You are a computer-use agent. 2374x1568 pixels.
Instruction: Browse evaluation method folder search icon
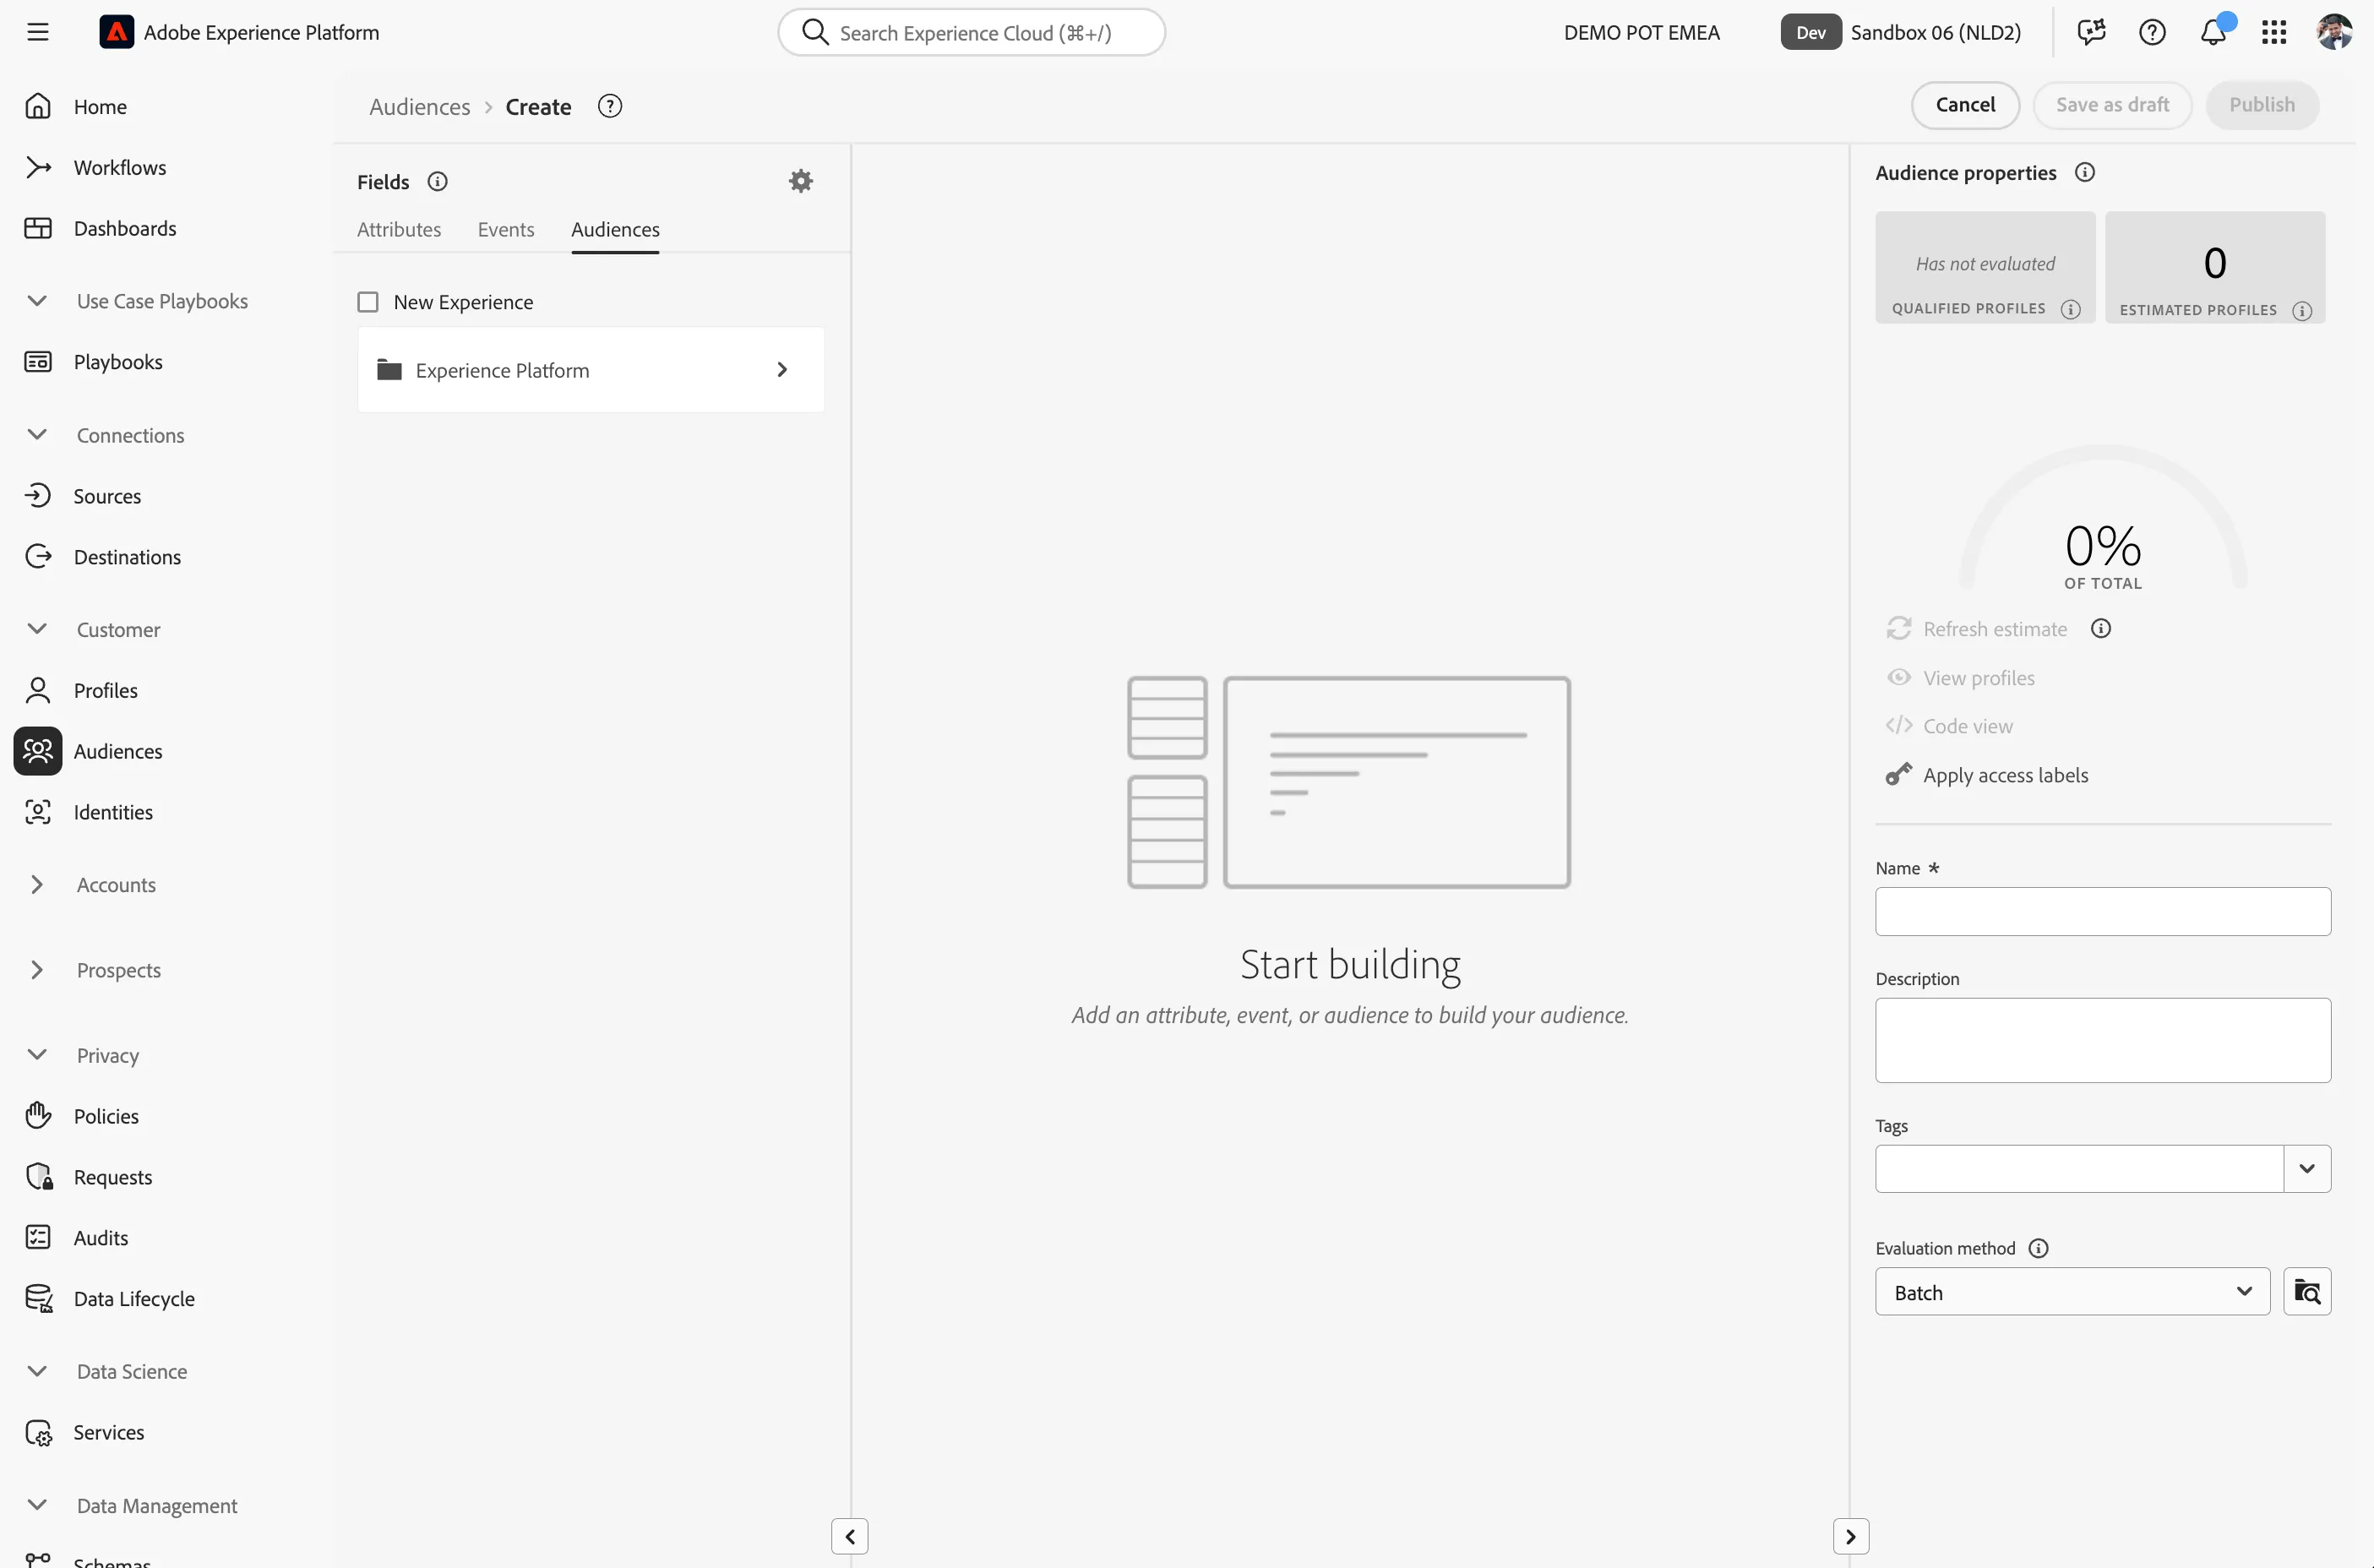pyautogui.click(x=2307, y=1292)
